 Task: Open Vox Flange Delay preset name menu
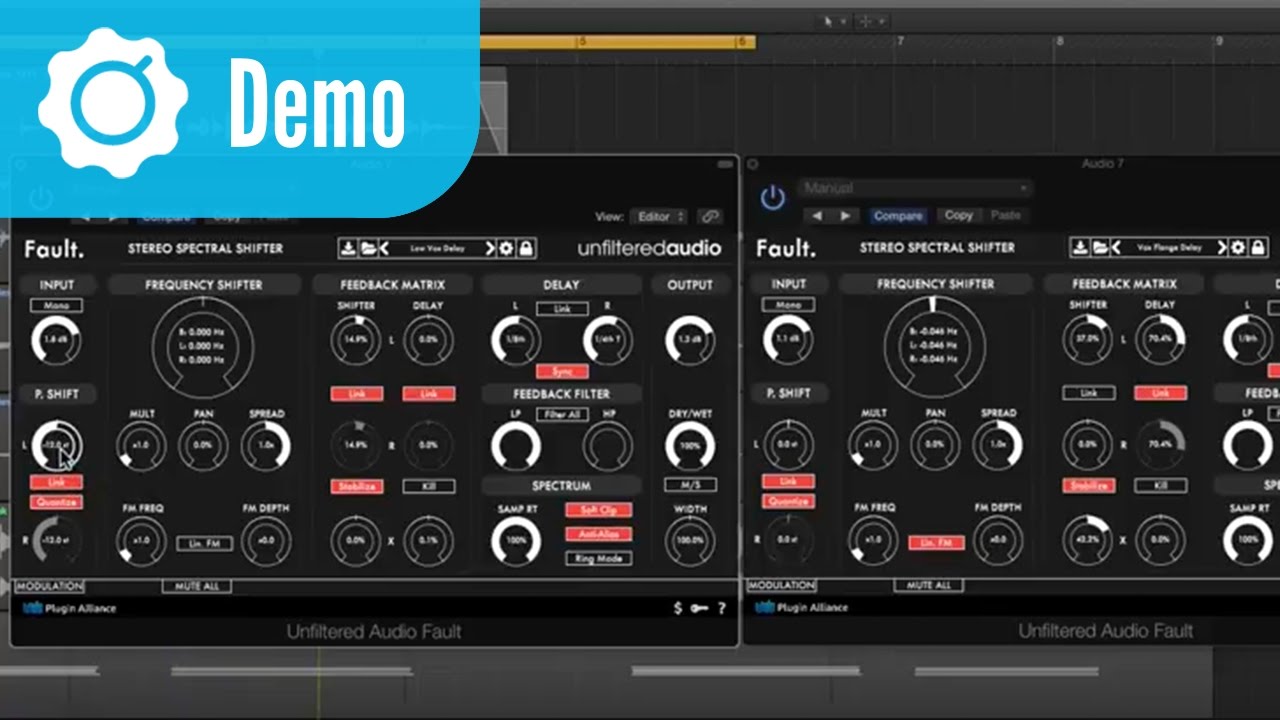(1169, 248)
